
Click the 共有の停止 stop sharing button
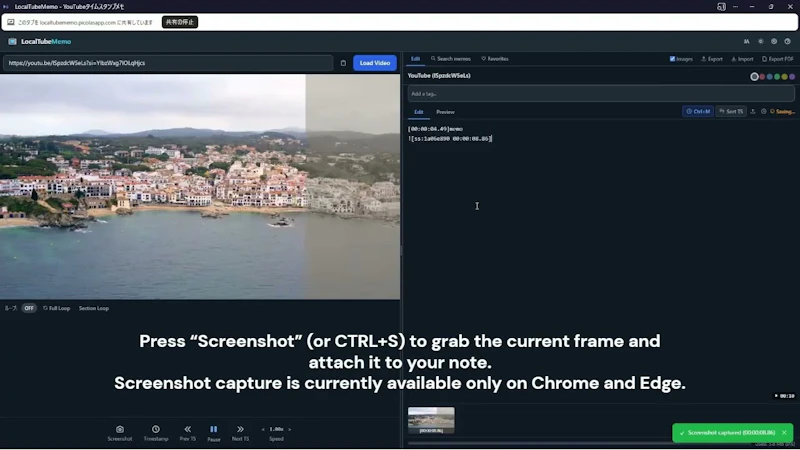click(x=180, y=22)
